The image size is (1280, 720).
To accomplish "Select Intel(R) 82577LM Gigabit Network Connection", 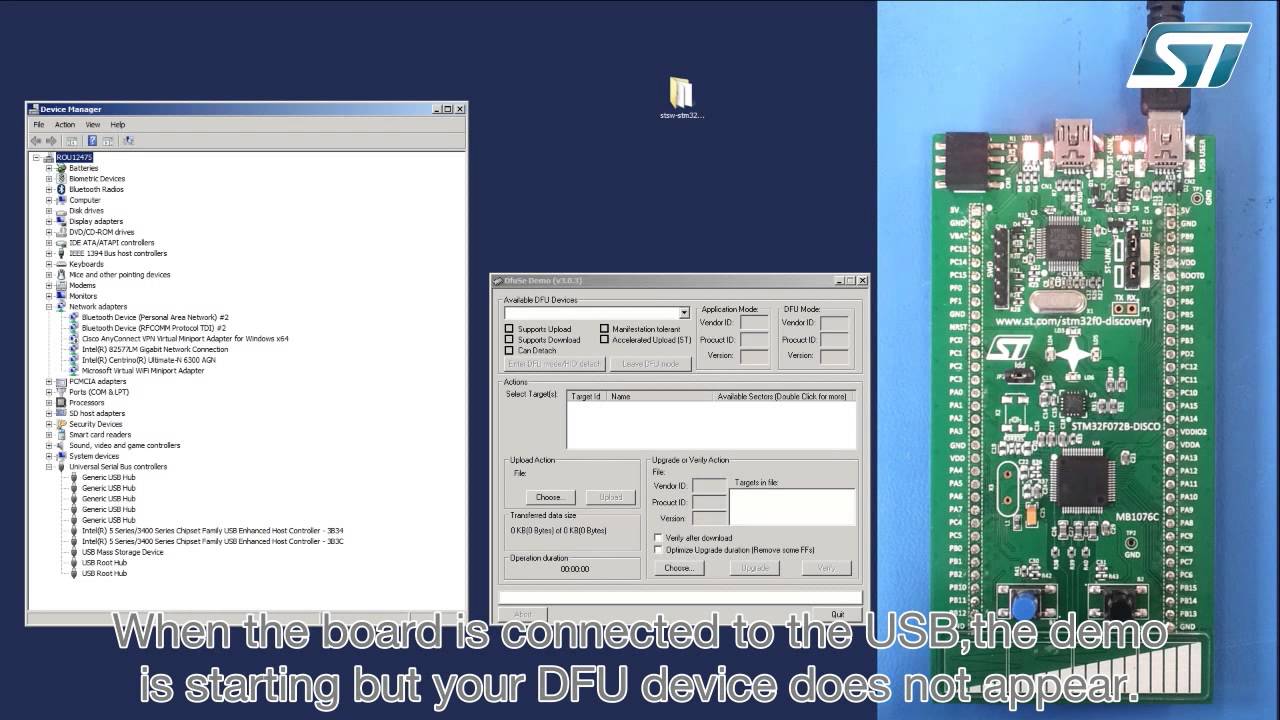I will (x=155, y=349).
